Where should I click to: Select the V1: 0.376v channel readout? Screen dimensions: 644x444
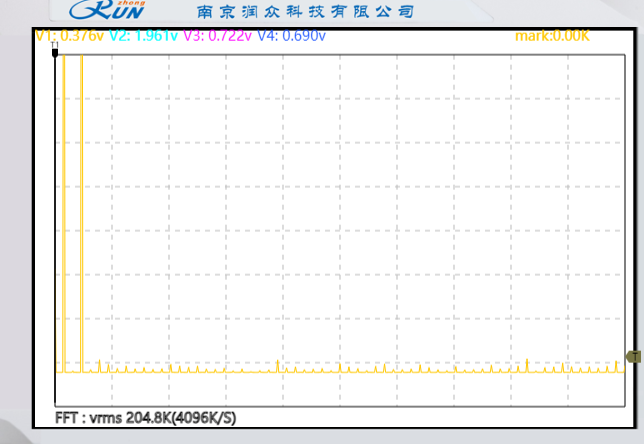tap(70, 36)
